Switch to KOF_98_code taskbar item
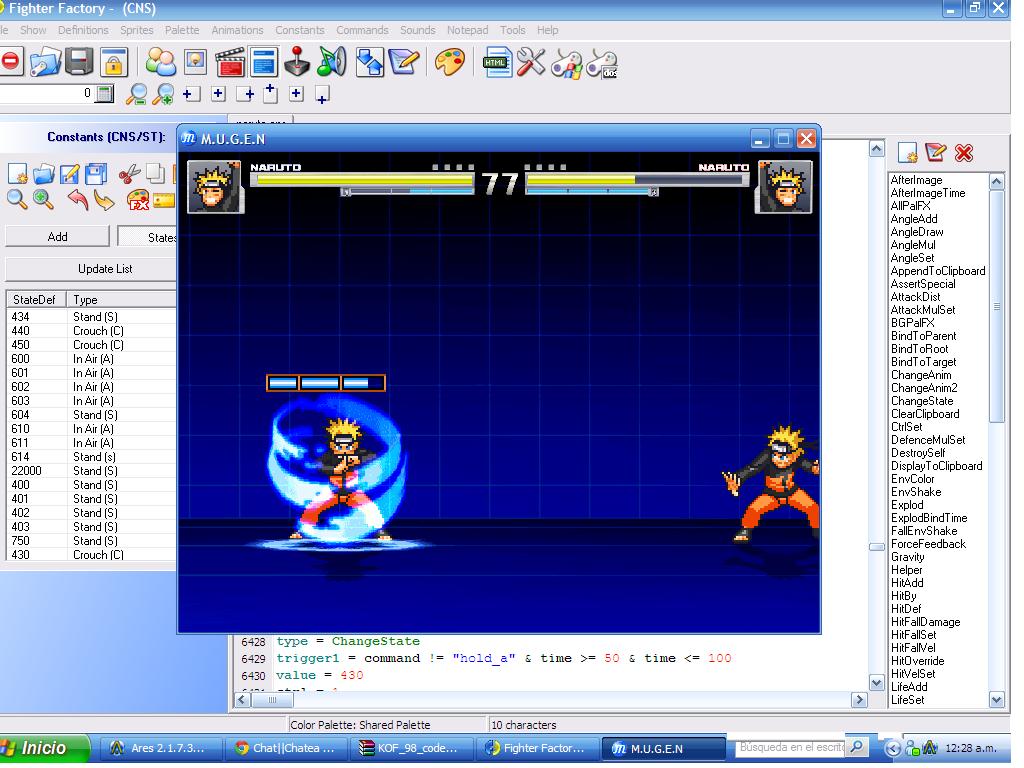 [x=412, y=748]
